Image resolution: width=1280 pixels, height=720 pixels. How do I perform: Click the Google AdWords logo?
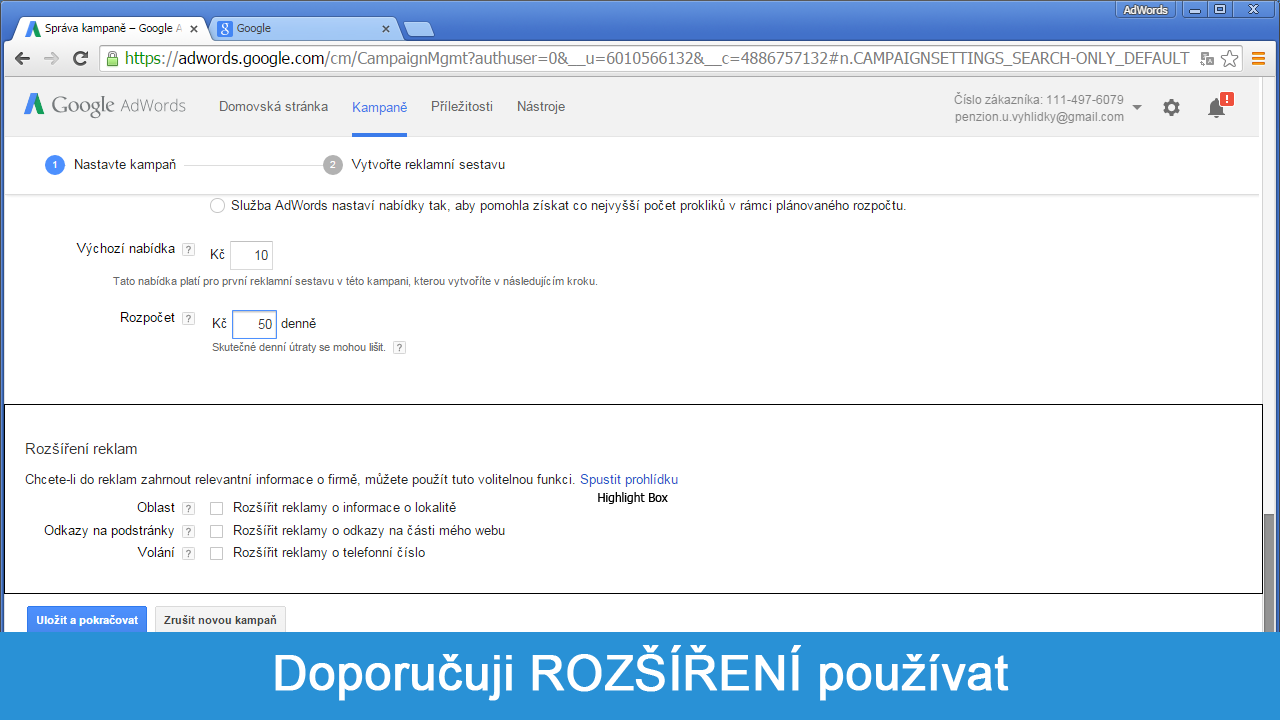[105, 105]
